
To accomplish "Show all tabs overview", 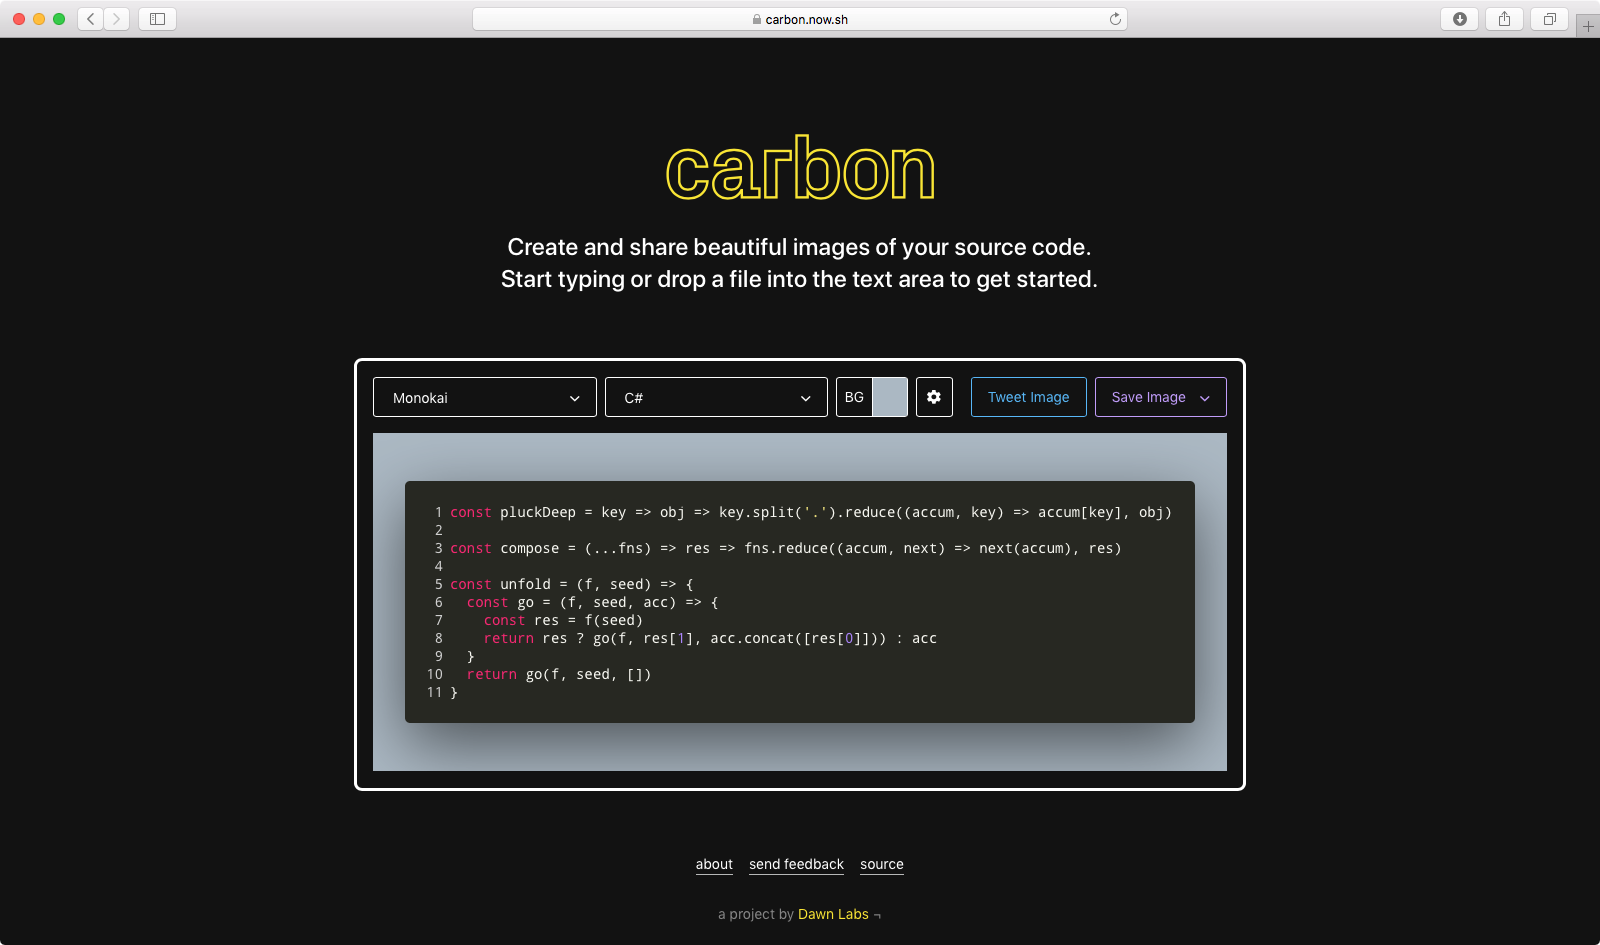I will pos(1549,19).
